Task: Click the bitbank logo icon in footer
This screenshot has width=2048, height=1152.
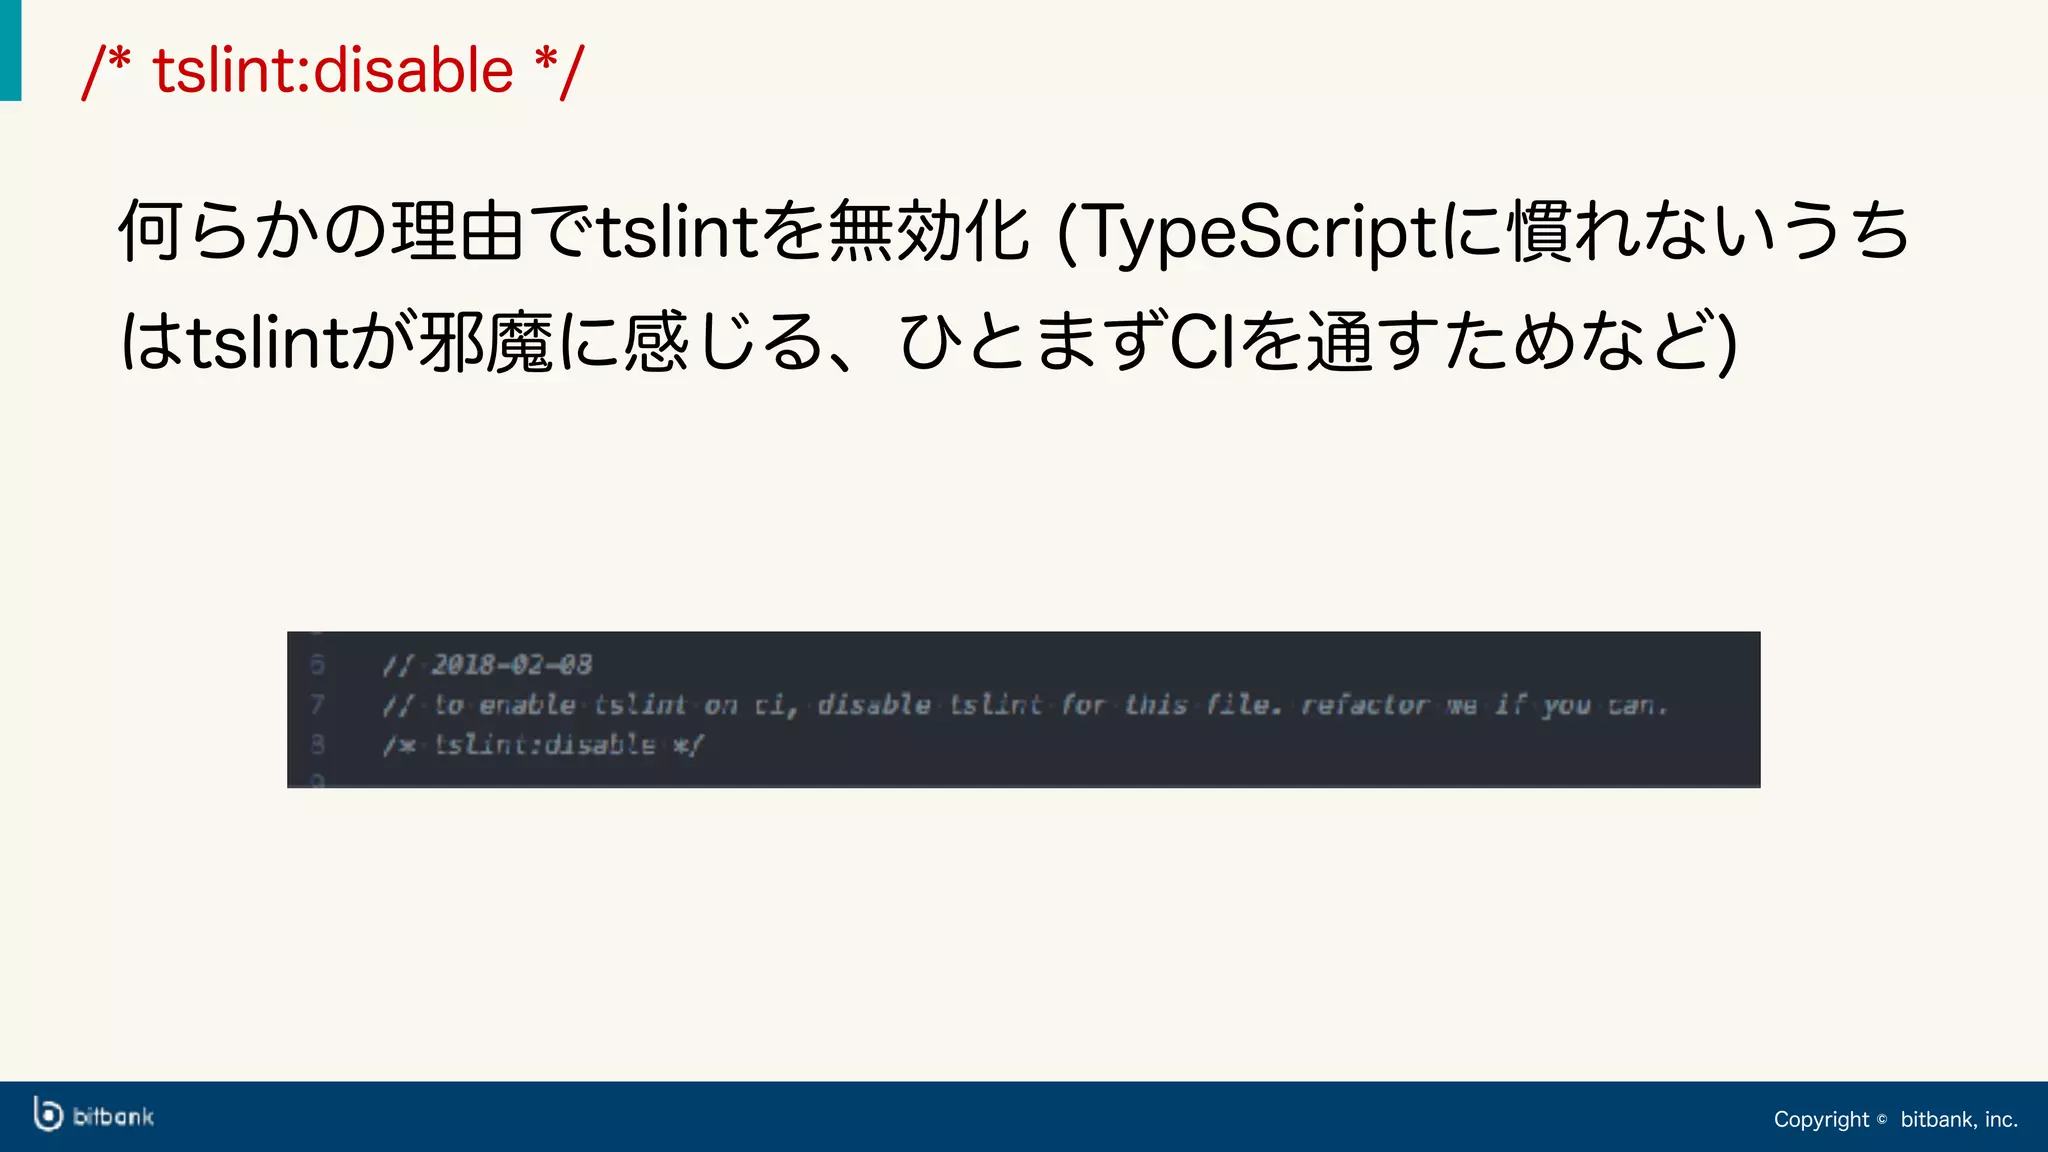Action: point(47,1114)
